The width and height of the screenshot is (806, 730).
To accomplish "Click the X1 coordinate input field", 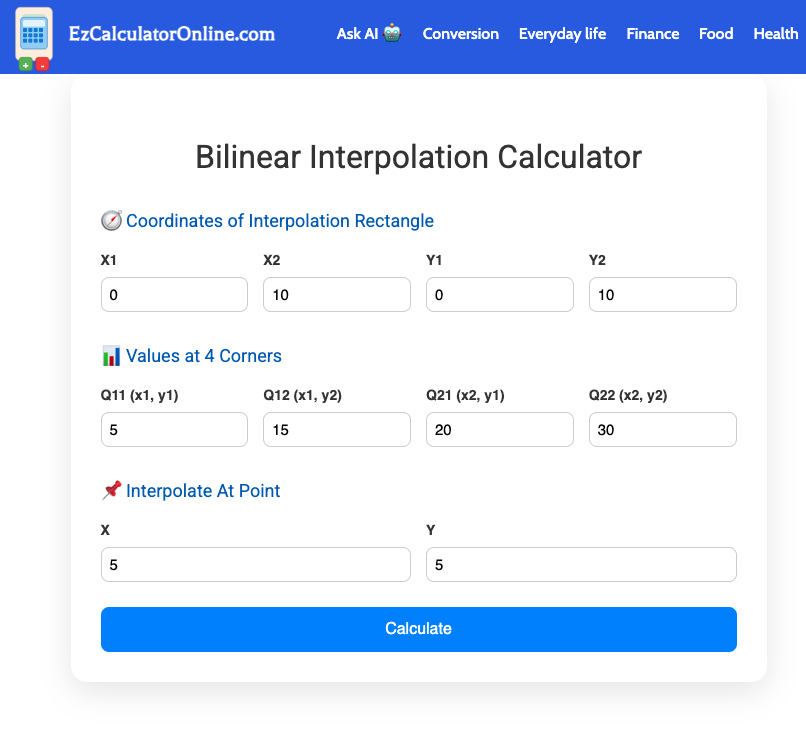I will click(x=174, y=294).
